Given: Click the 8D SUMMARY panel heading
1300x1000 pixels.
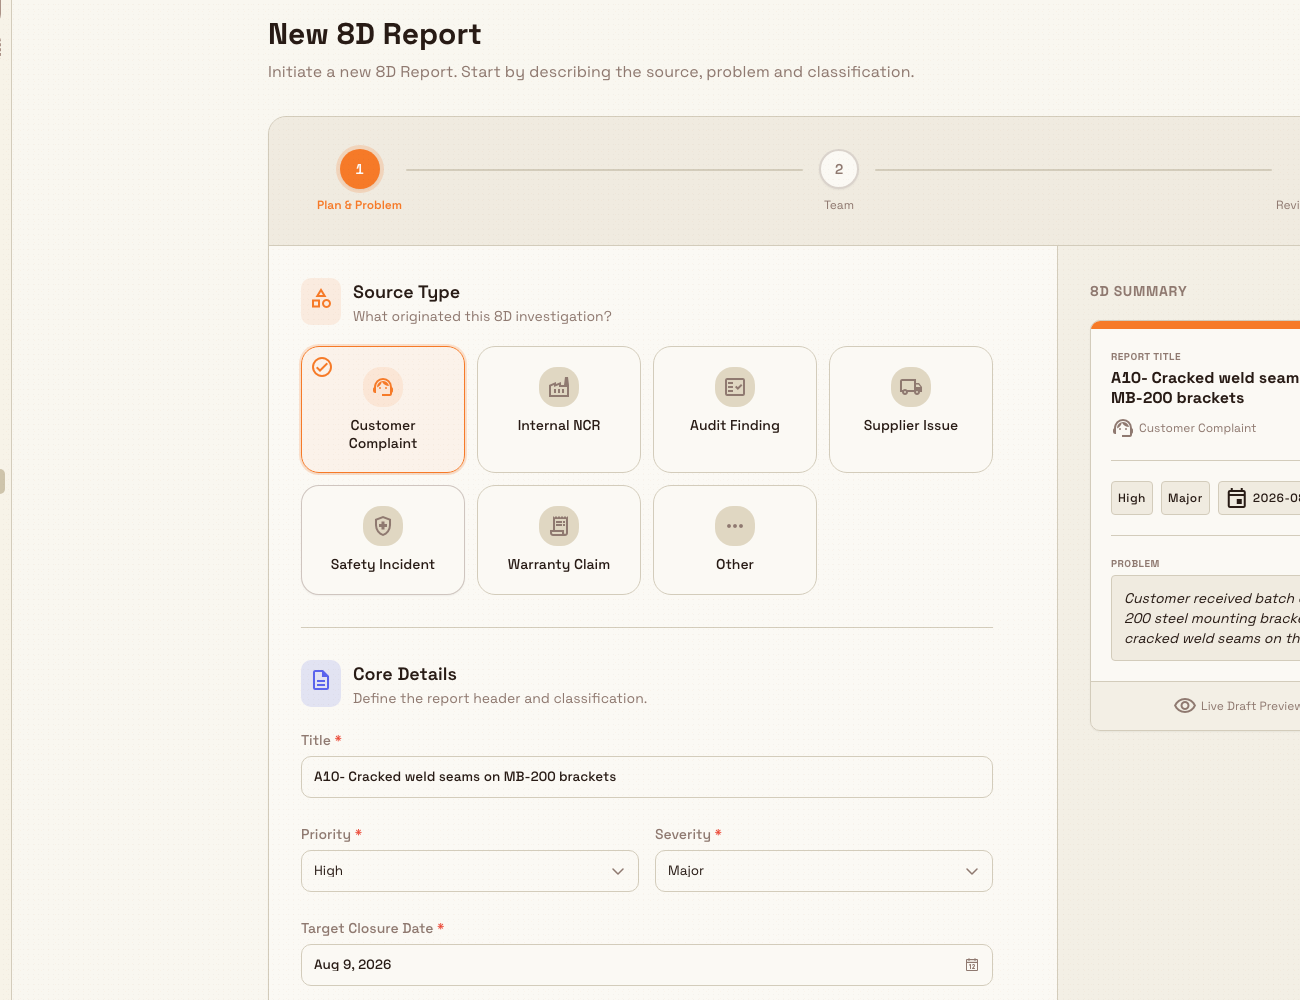Looking at the screenshot, I should point(1138,291).
